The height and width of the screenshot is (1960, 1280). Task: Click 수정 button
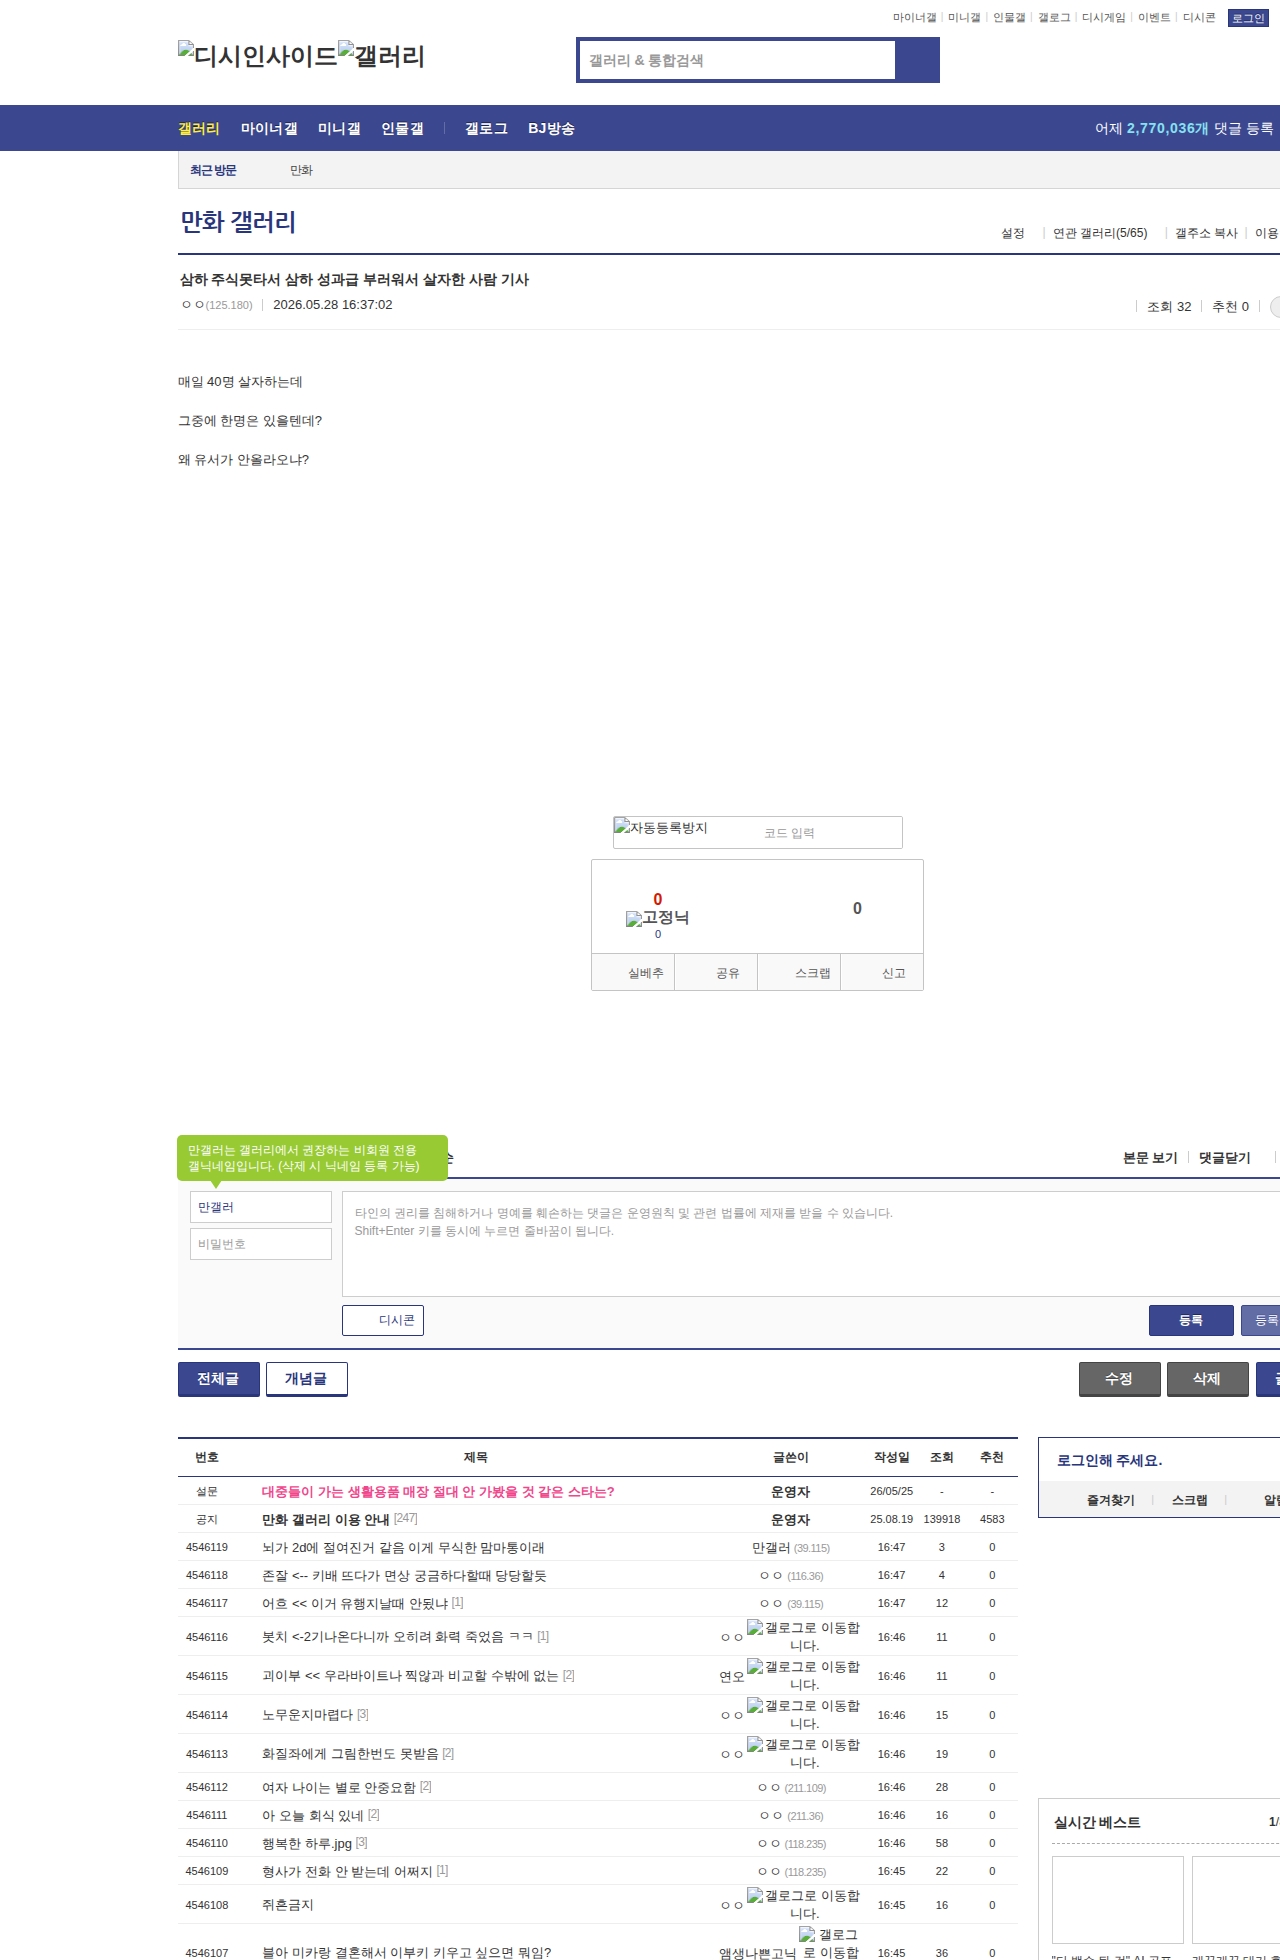point(1119,1379)
